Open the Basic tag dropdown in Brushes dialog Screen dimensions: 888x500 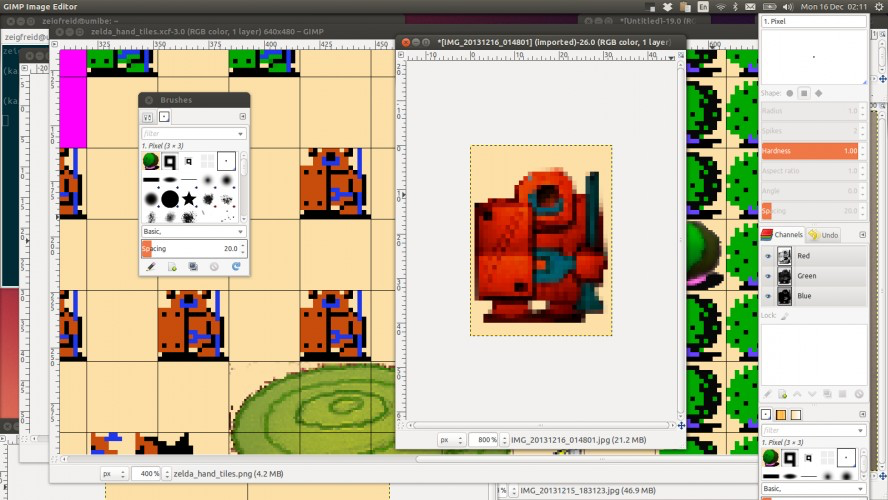[x=193, y=232]
